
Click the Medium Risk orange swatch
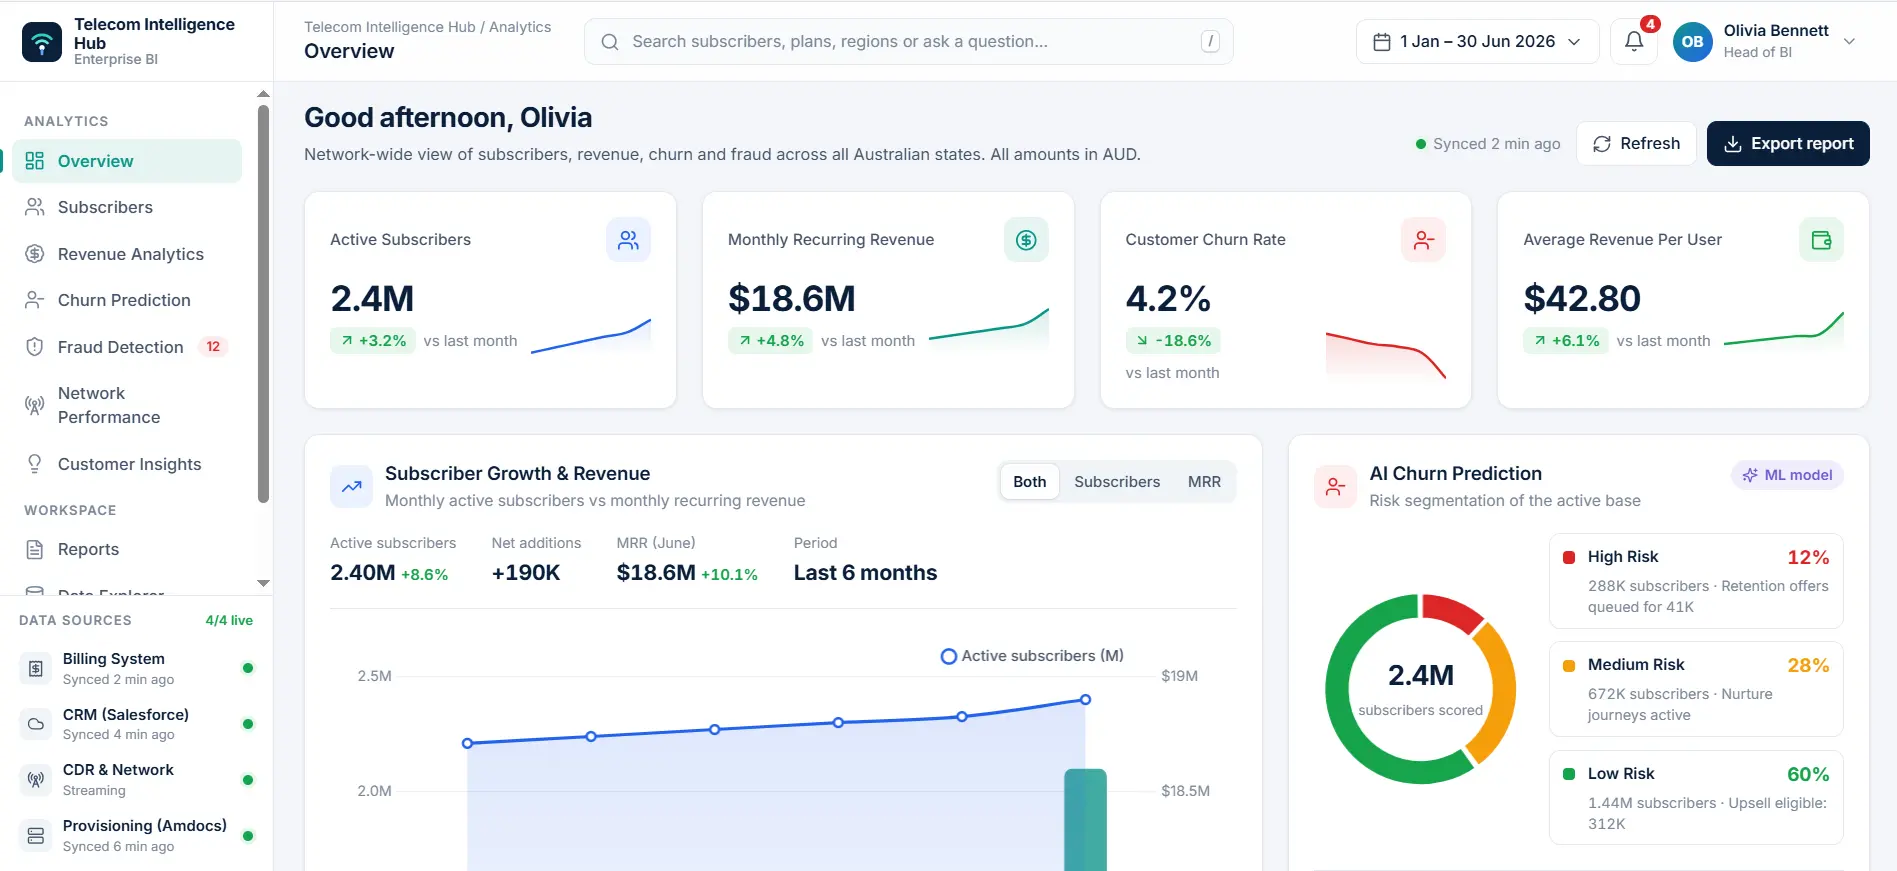pyautogui.click(x=1569, y=665)
